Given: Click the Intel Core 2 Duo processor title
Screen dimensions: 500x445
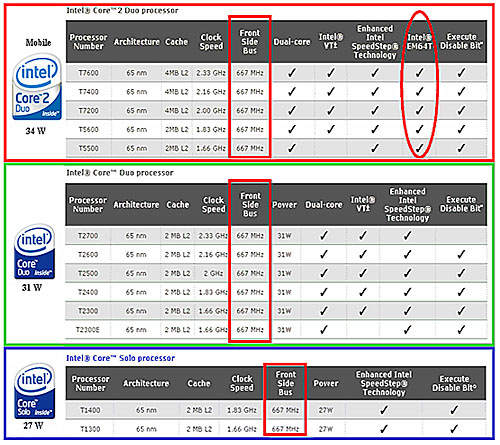Looking at the screenshot, I should 122,11.
